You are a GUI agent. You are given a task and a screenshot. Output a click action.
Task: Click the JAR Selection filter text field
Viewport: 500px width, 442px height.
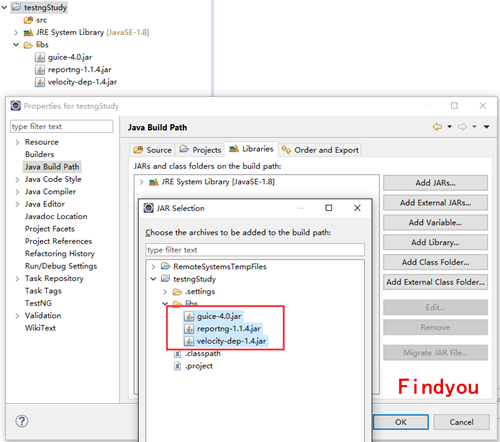click(255, 250)
